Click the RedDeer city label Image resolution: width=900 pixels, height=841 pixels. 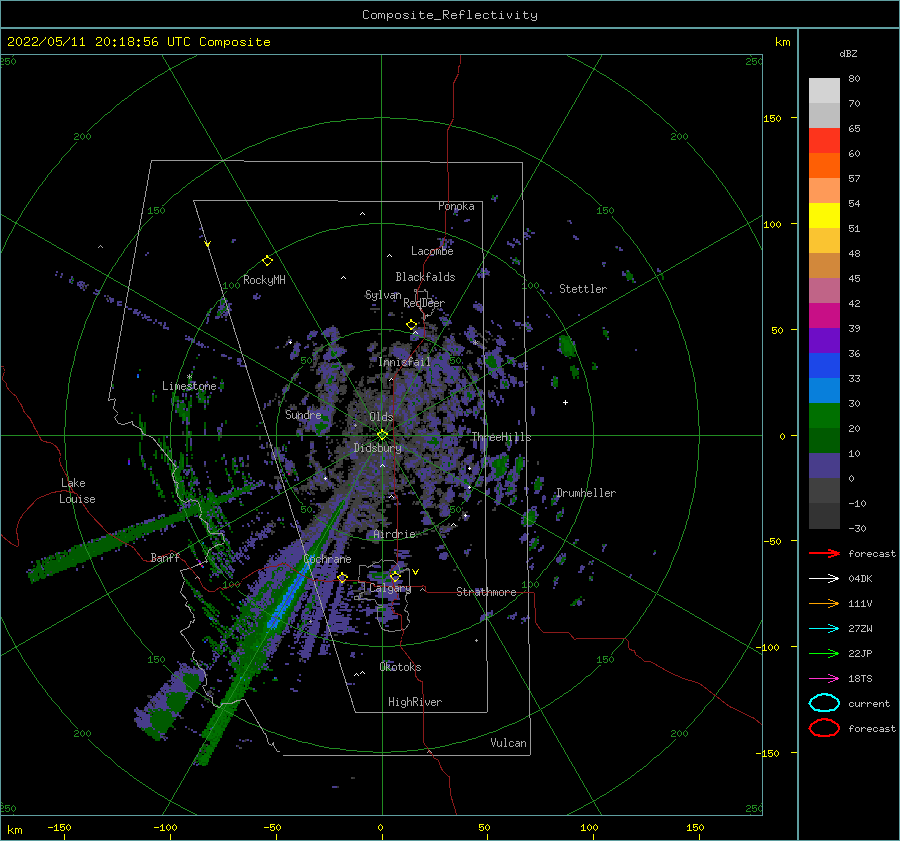pyautogui.click(x=424, y=303)
